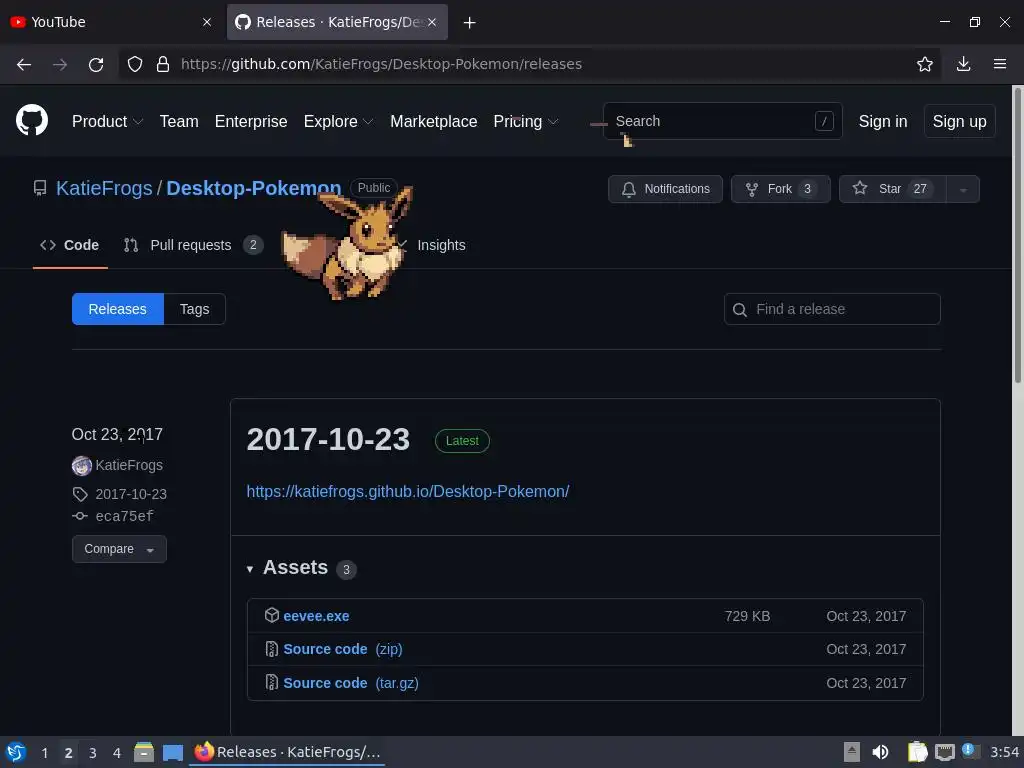Open the Compare dropdown button
1024x768 pixels.
point(120,549)
